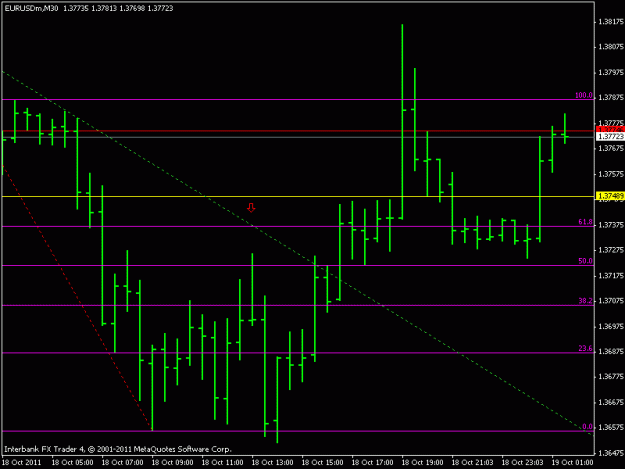Click the 0.0 Fibonacci level label

point(587,427)
